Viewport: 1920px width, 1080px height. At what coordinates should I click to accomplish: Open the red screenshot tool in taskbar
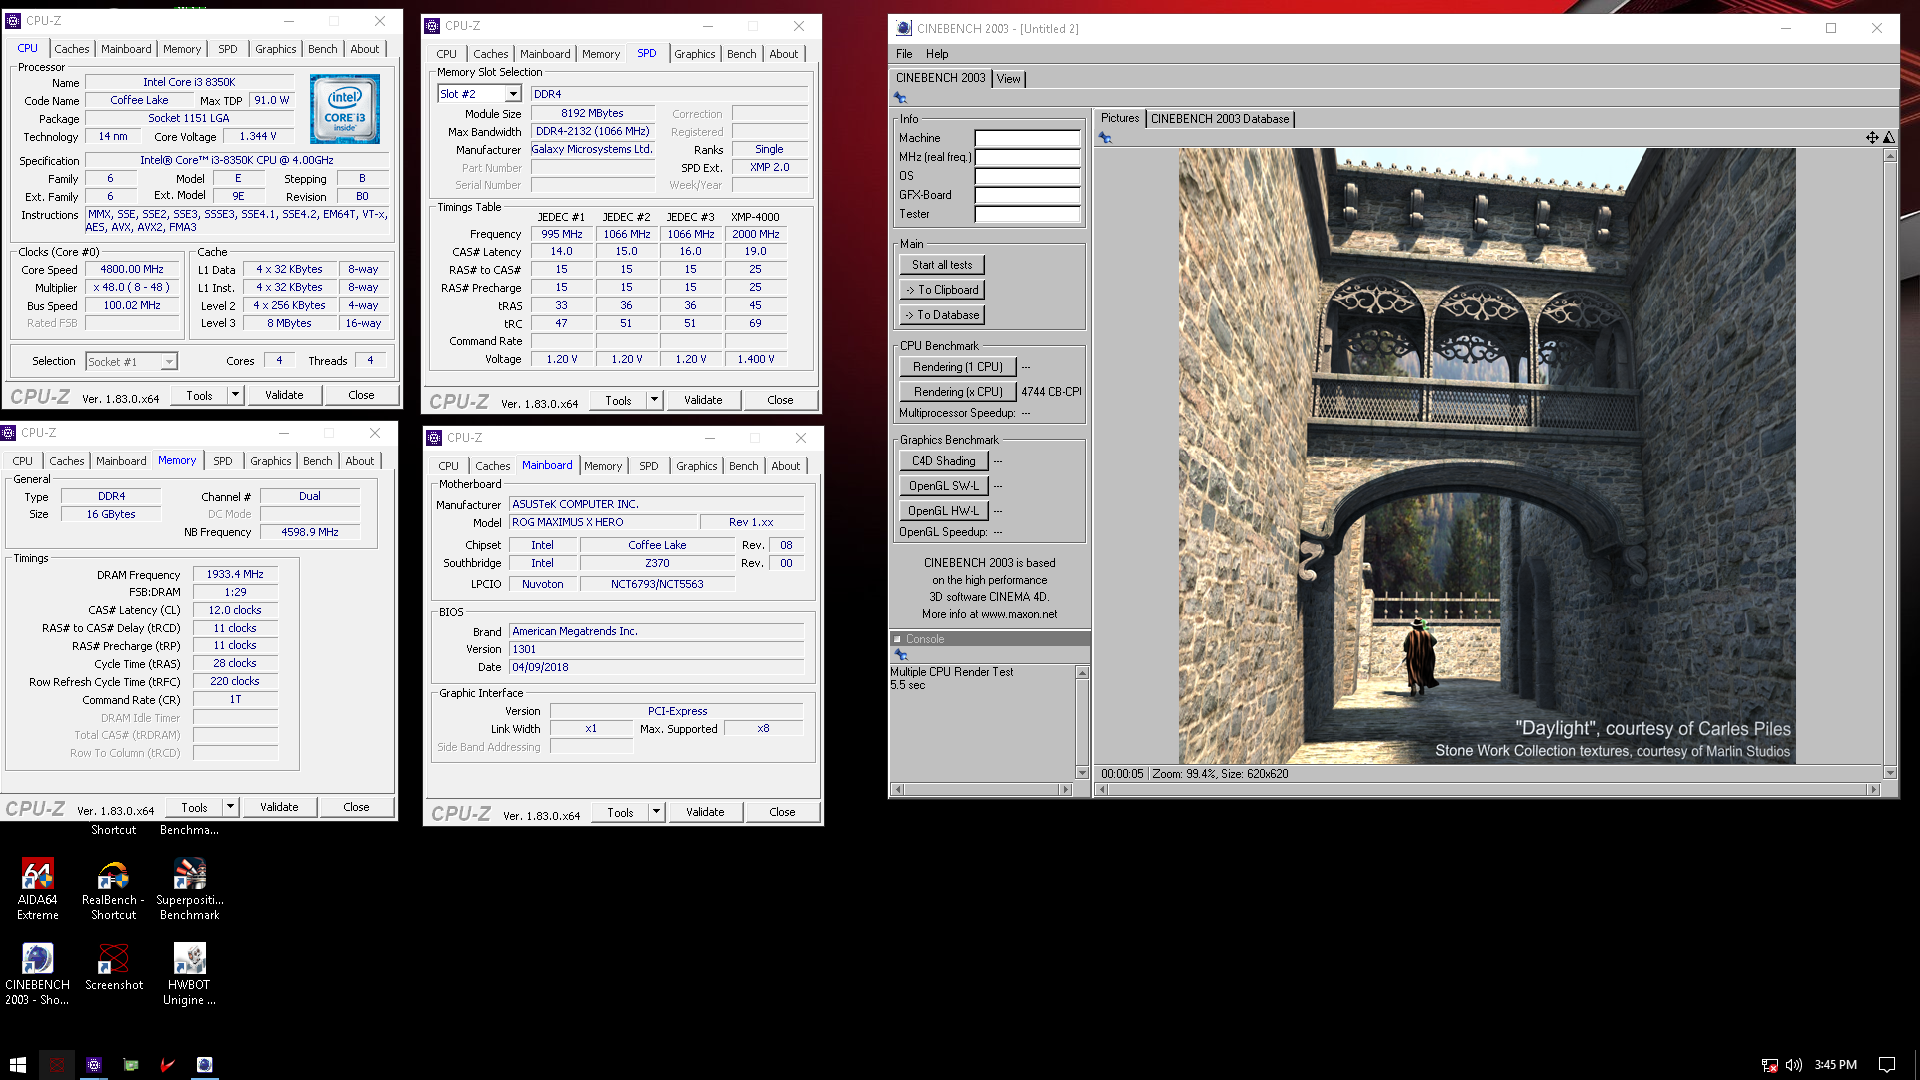pyautogui.click(x=57, y=1065)
